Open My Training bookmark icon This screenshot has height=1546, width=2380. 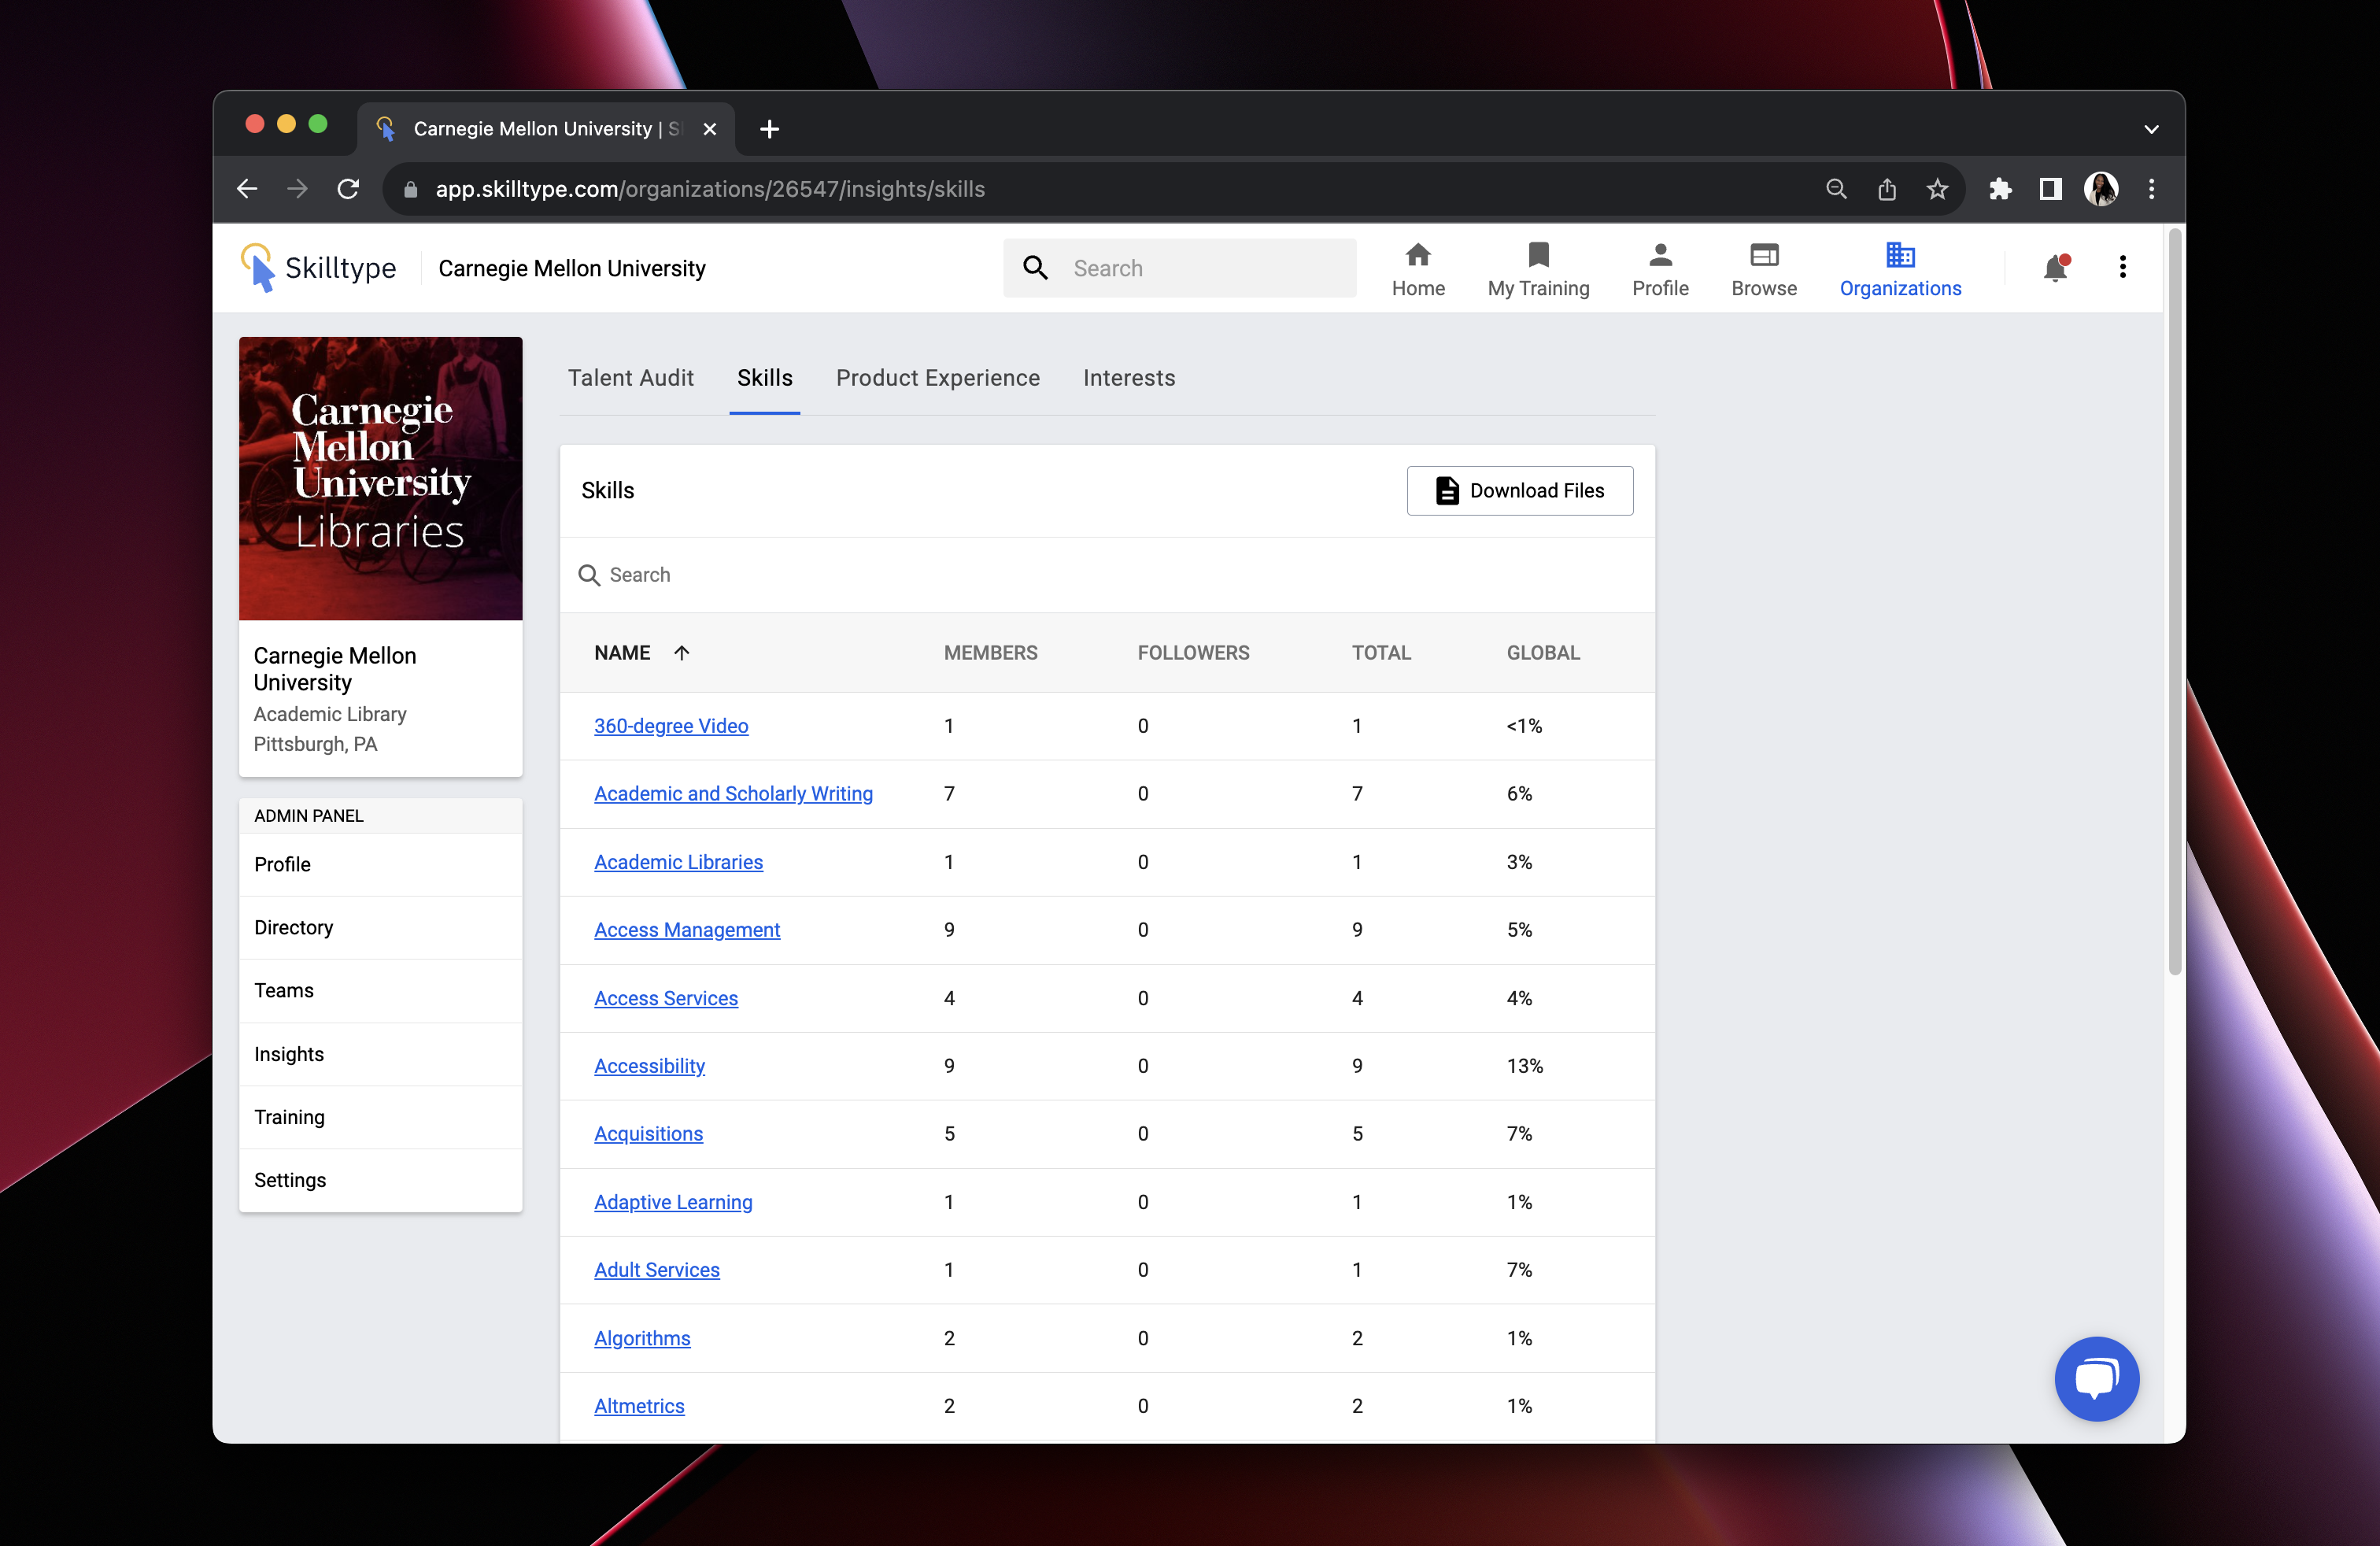coord(1538,256)
